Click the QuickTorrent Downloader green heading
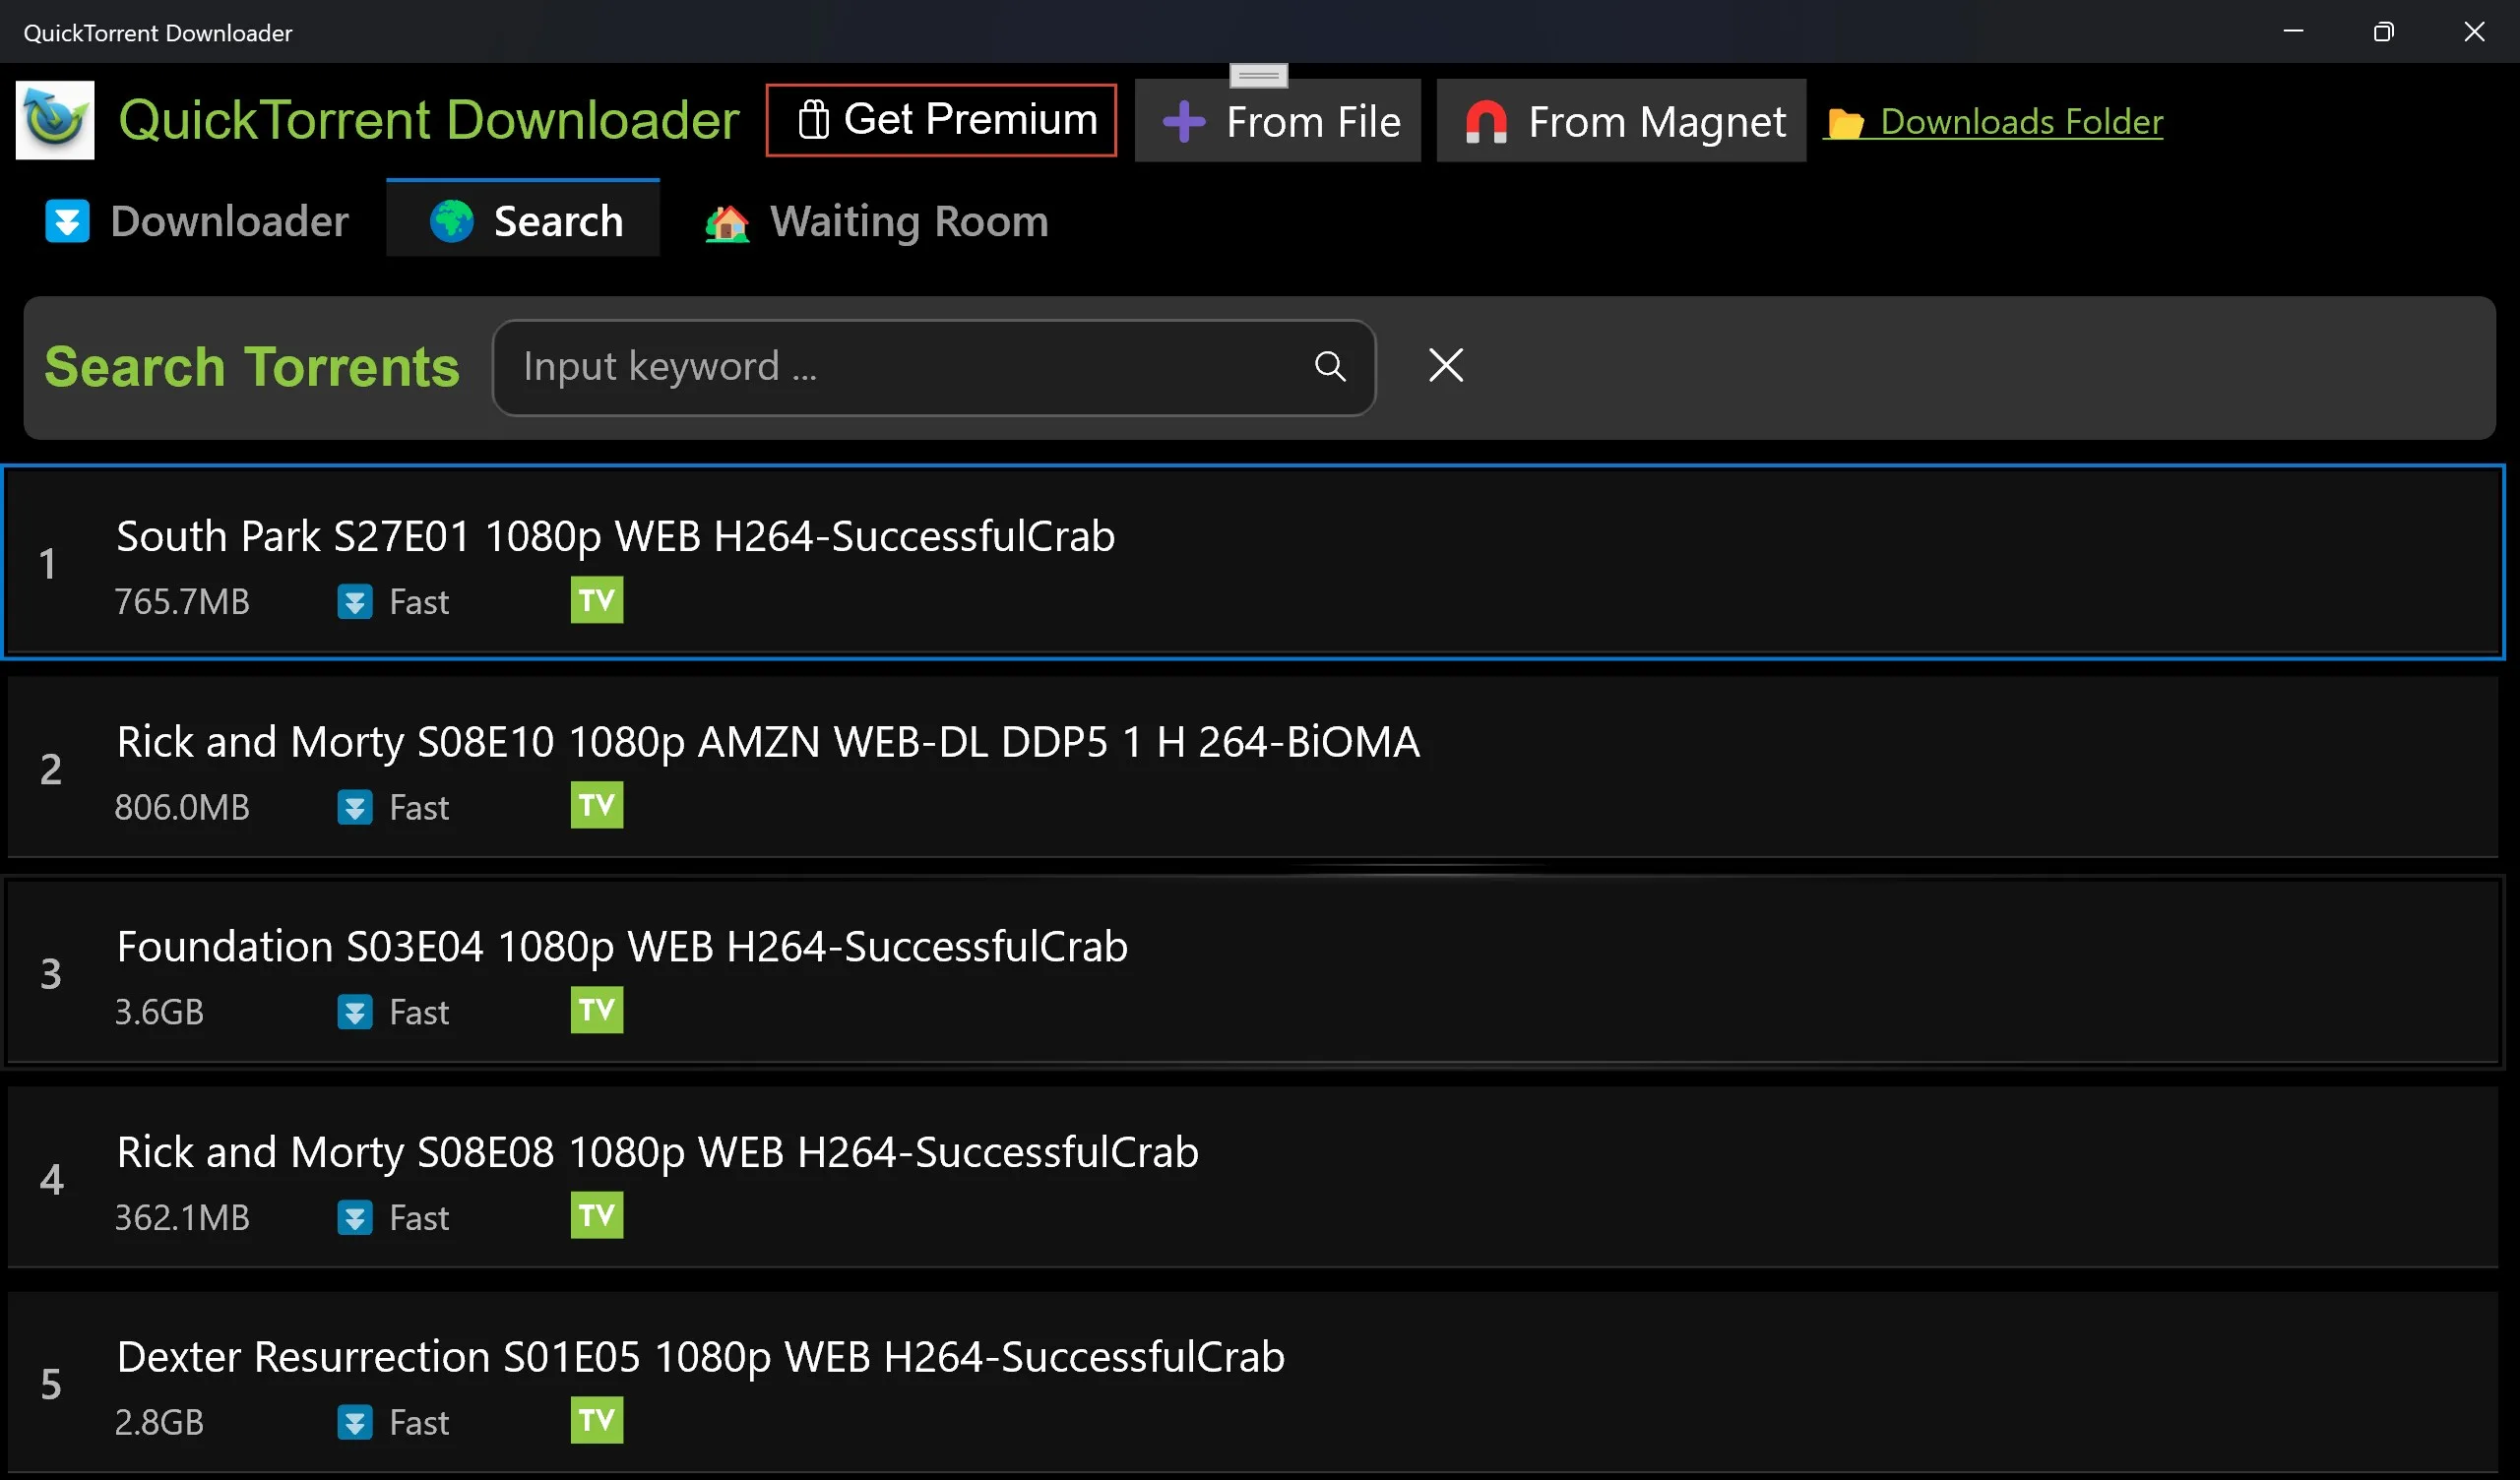Viewport: 2520px width, 1480px height. pyautogui.click(x=429, y=121)
